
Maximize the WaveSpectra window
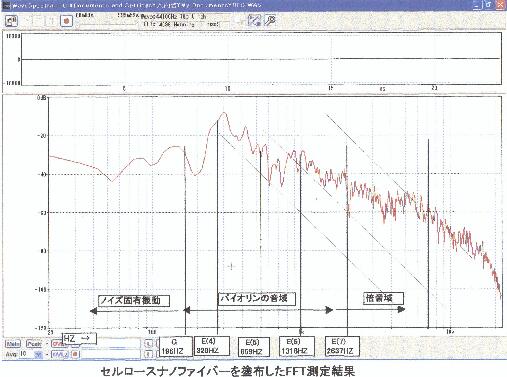point(489,5)
